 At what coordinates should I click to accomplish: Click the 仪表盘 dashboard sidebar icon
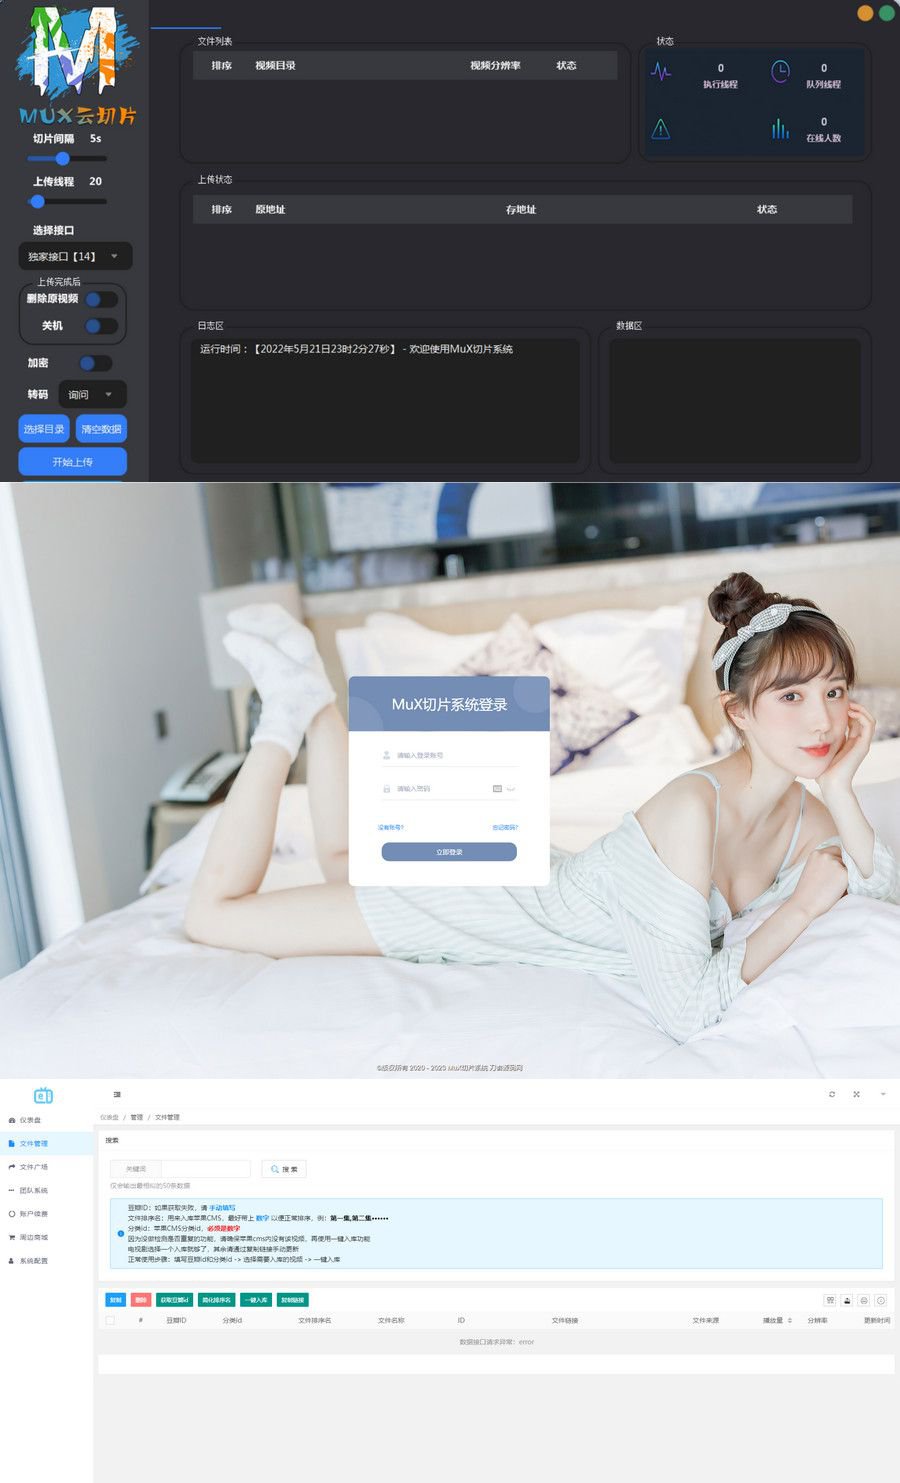pos(11,1119)
